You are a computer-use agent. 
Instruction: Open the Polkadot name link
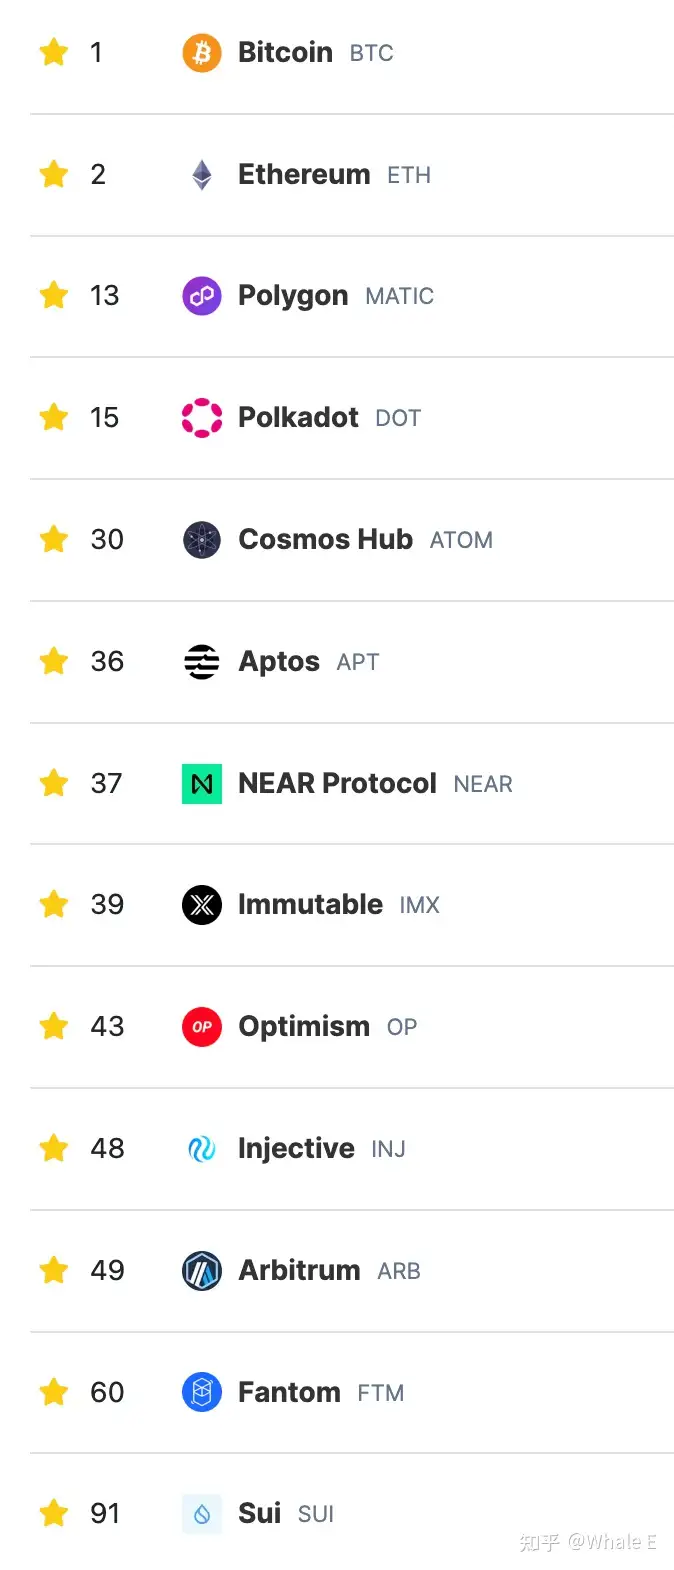point(298,418)
